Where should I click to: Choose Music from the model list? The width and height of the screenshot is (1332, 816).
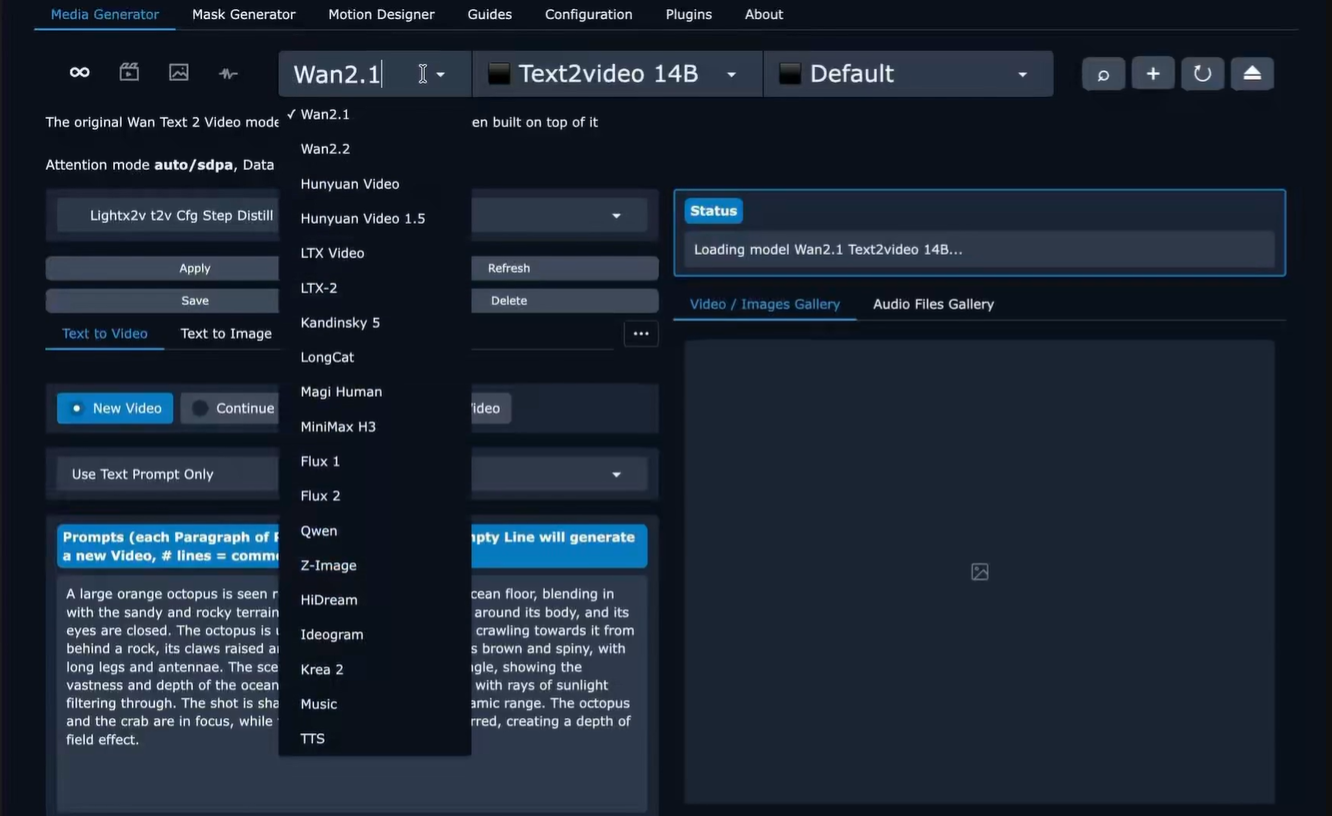coord(374,704)
